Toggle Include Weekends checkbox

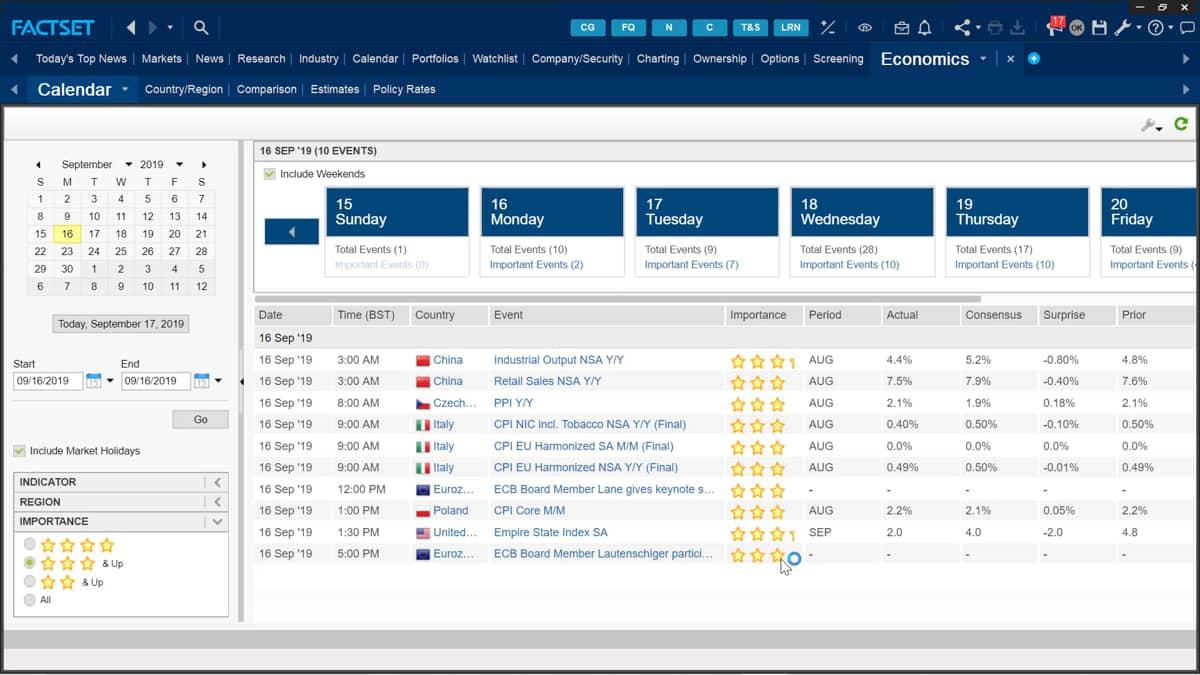click(x=269, y=174)
